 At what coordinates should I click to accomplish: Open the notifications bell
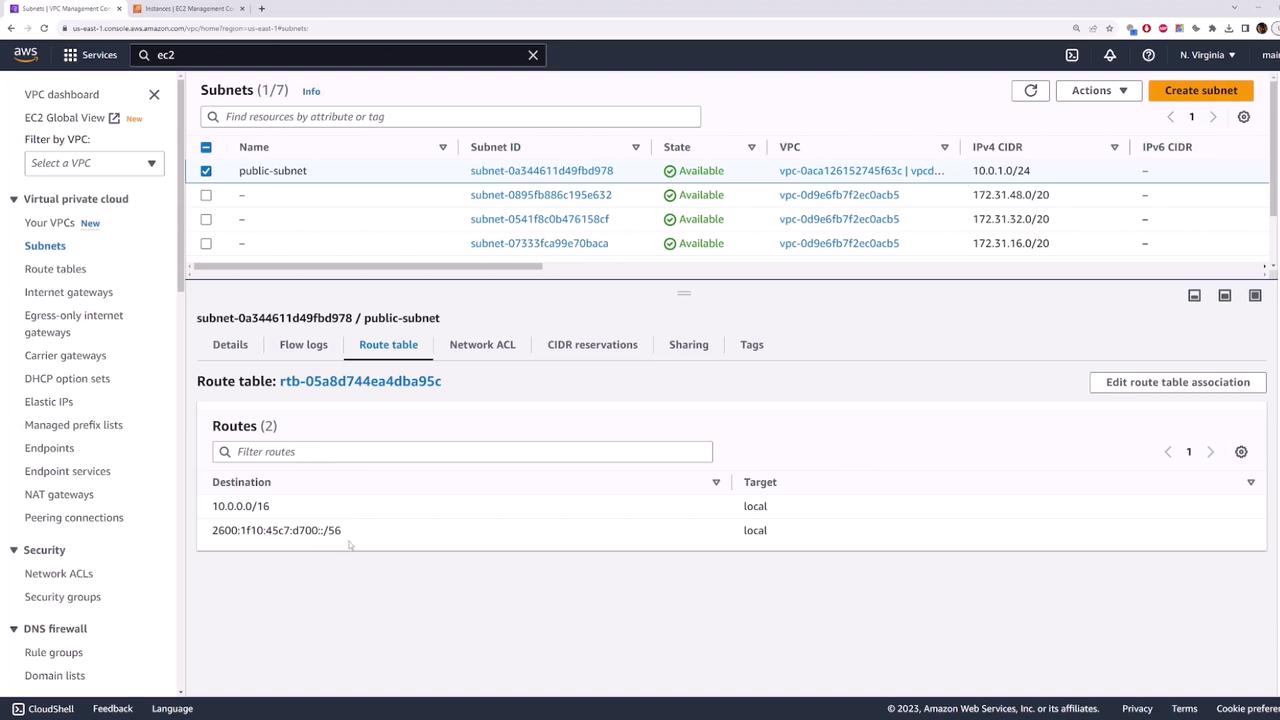(1110, 55)
